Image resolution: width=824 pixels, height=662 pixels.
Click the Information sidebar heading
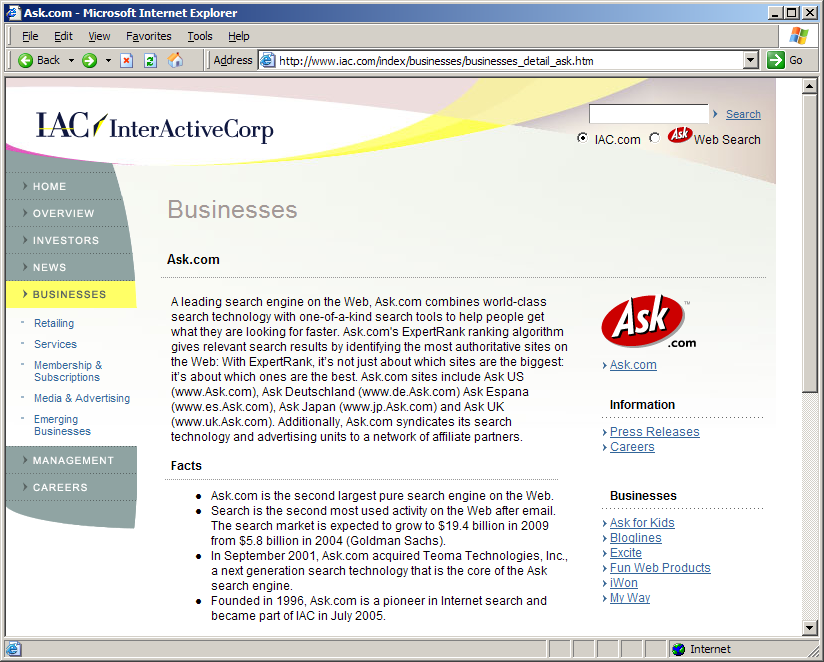pos(642,405)
